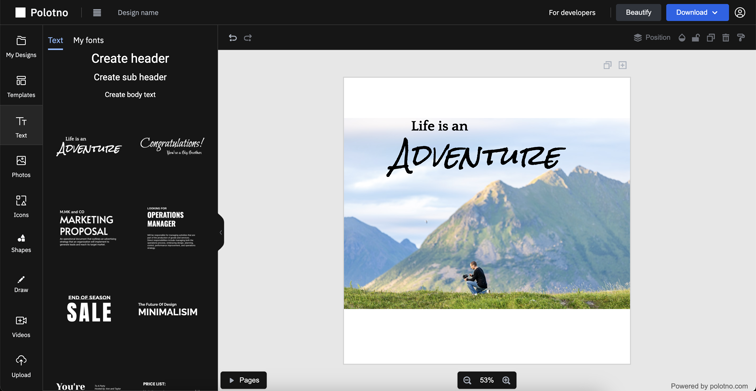
Task: Open the Download dropdown
Action: click(697, 13)
